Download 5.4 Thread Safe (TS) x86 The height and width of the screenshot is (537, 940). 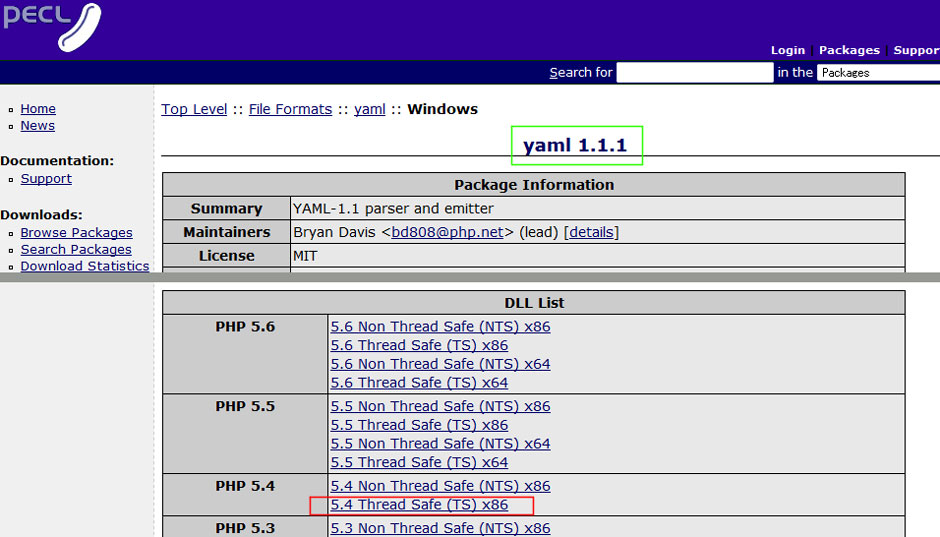coord(419,505)
